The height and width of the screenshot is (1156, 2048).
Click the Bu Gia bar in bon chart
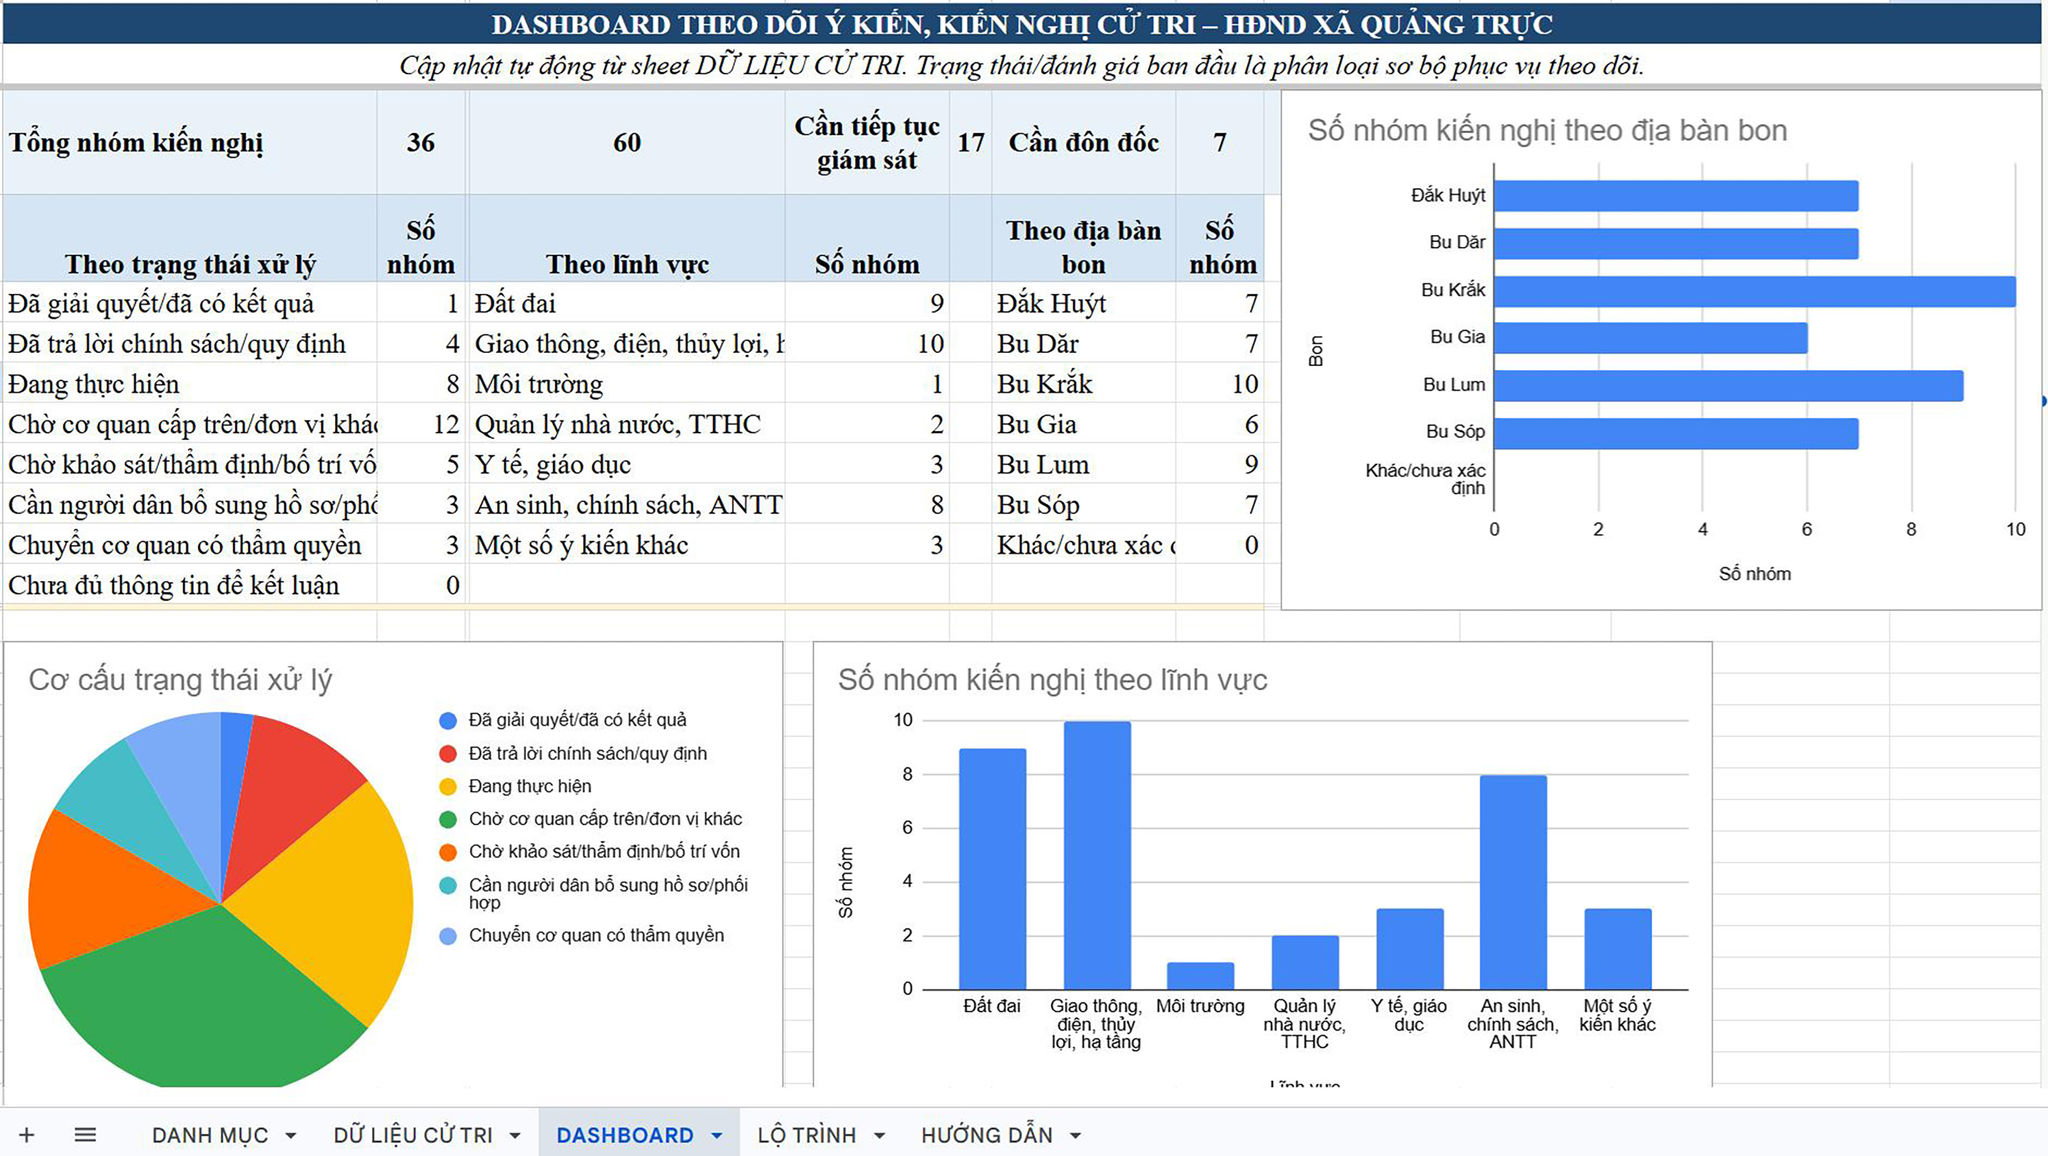point(1651,338)
